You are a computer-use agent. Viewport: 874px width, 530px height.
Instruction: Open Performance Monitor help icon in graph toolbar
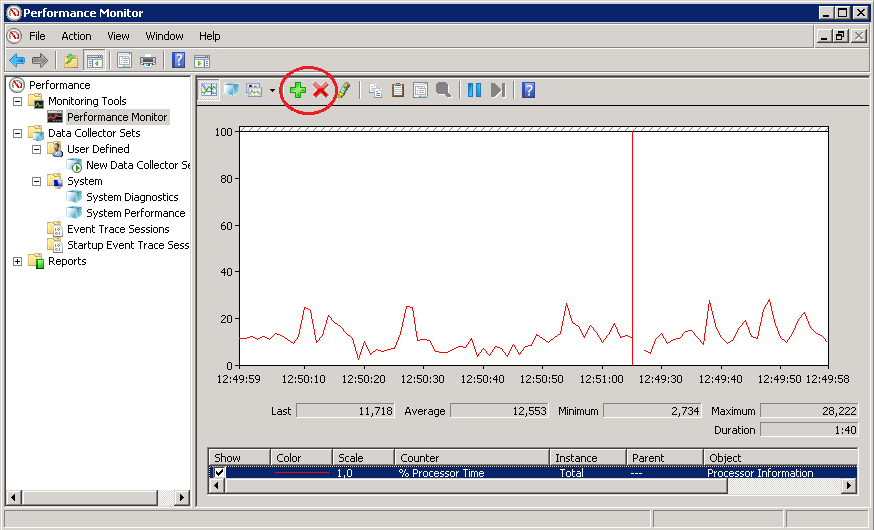pos(528,90)
